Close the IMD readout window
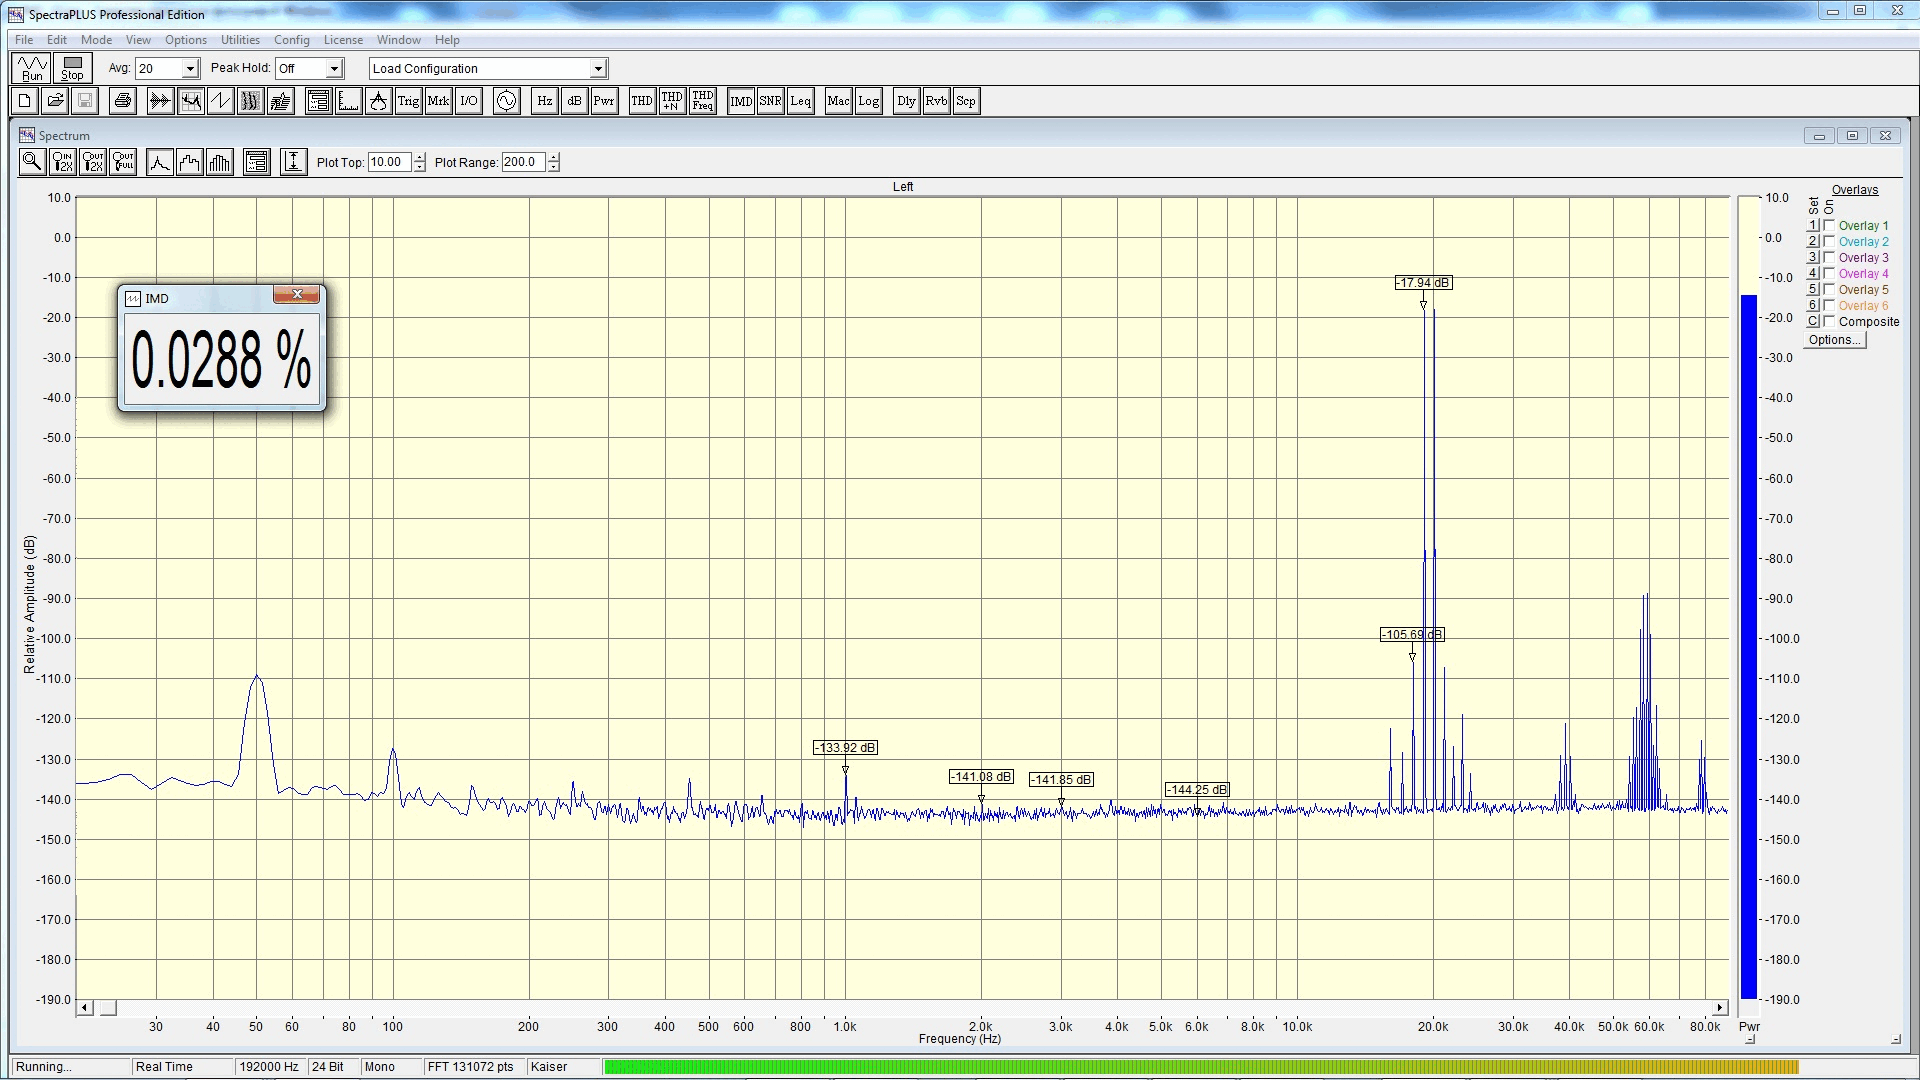Image resolution: width=1920 pixels, height=1080 pixels. click(297, 295)
